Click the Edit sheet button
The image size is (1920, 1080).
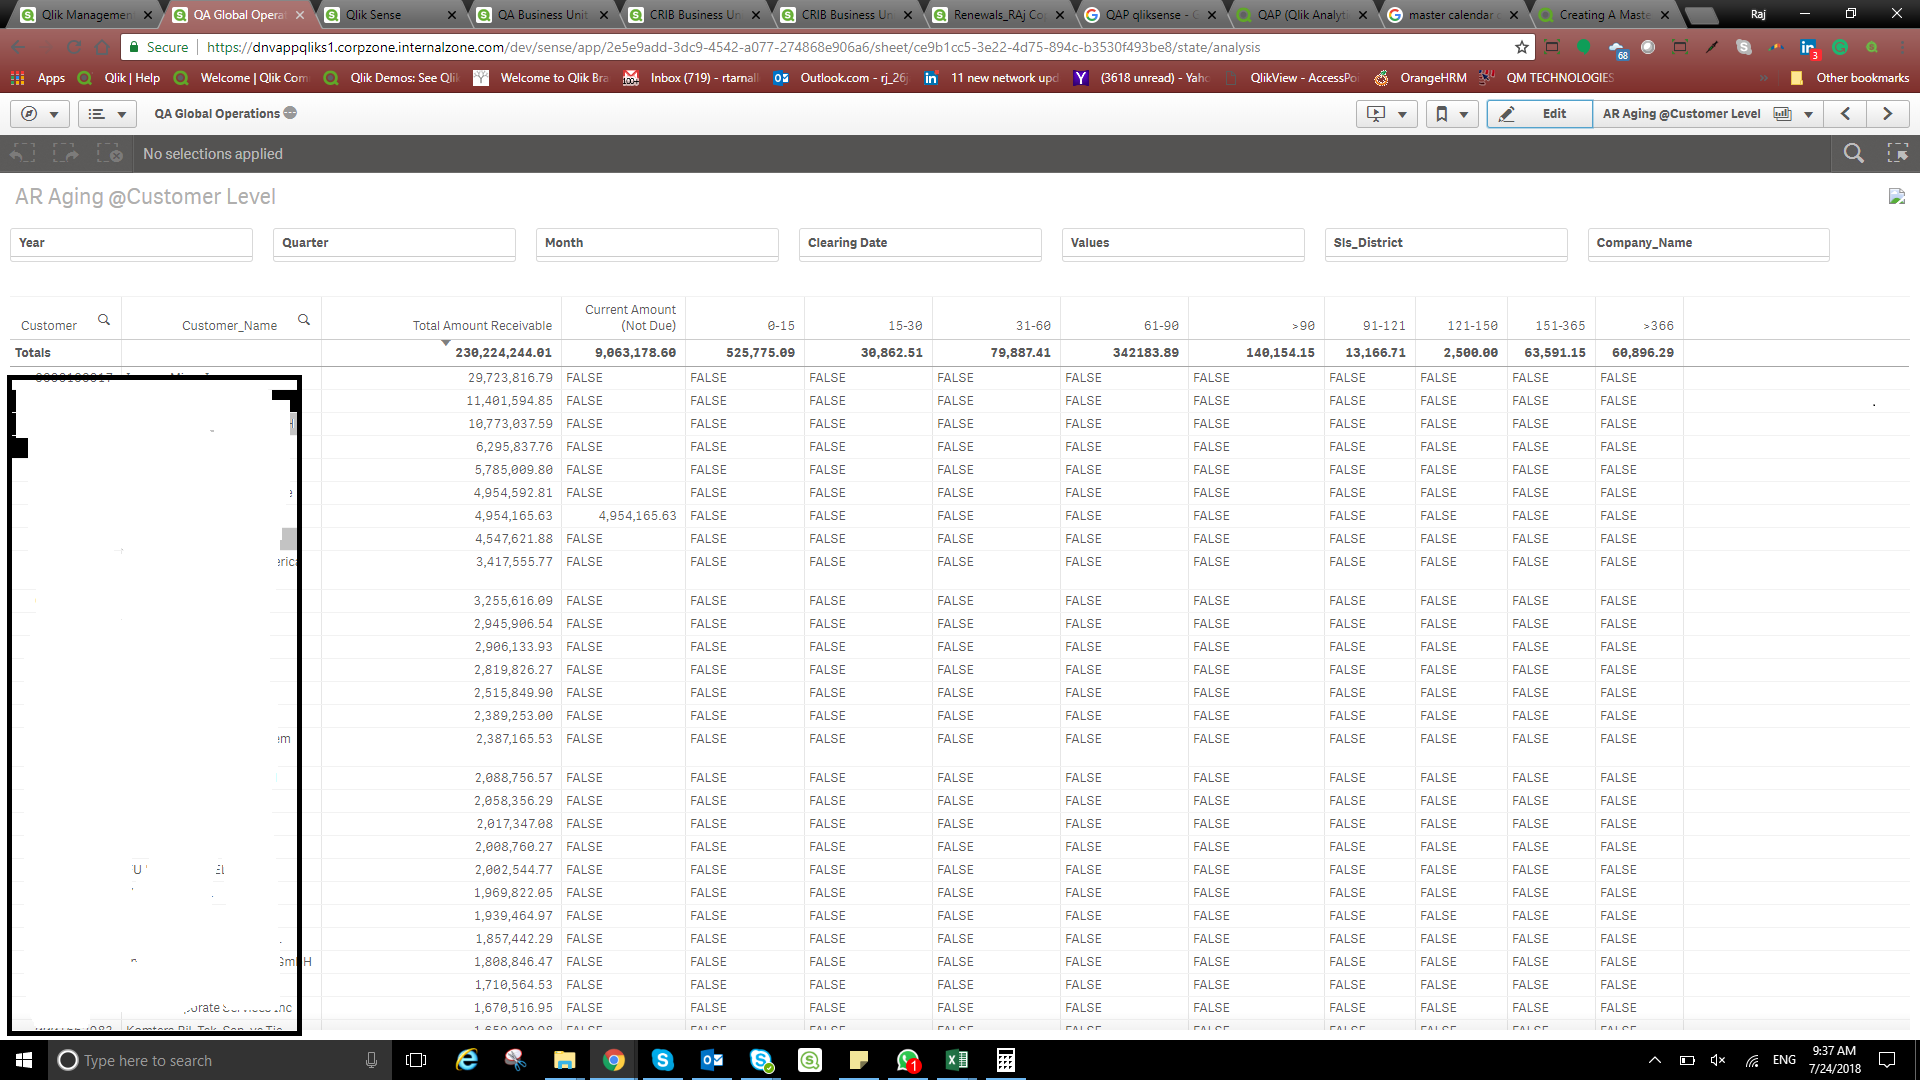pos(1539,114)
